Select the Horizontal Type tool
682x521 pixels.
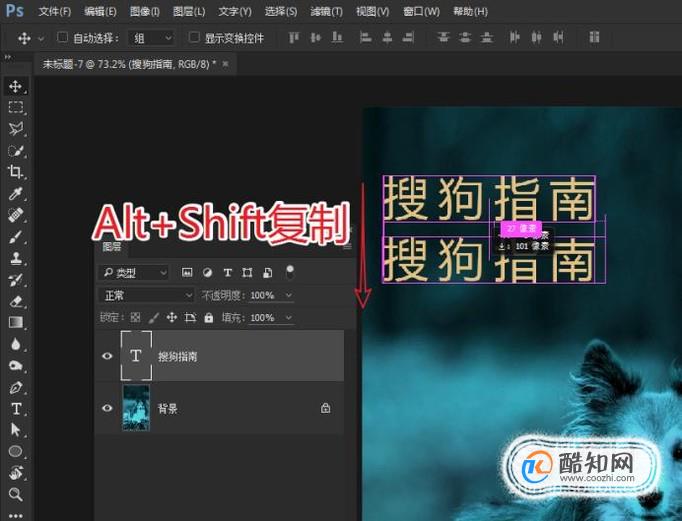click(16, 408)
